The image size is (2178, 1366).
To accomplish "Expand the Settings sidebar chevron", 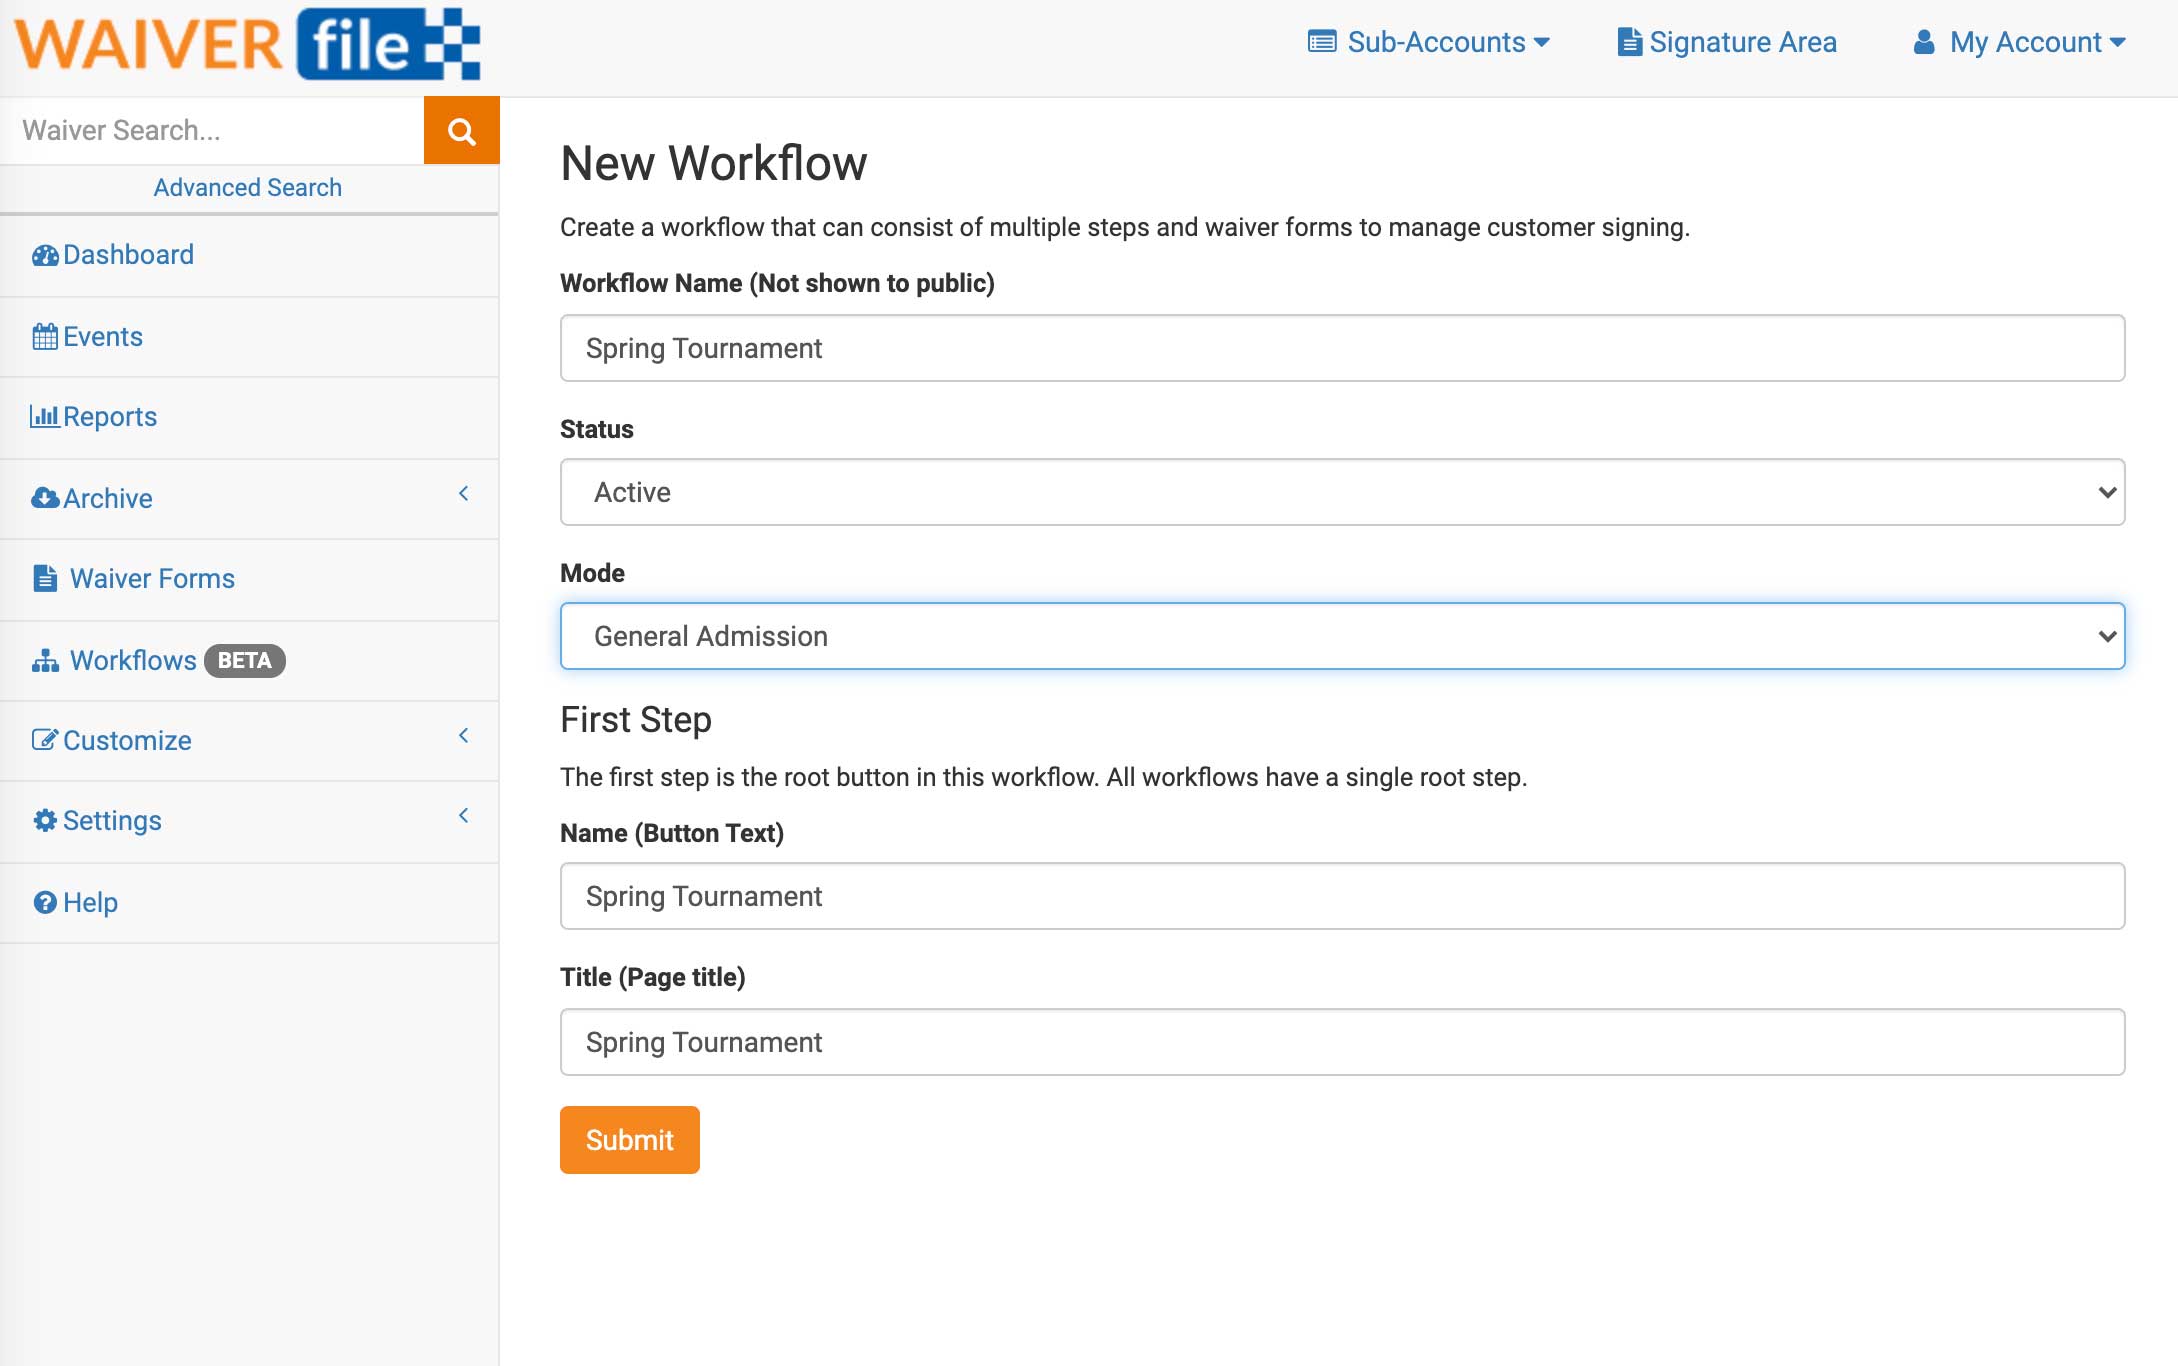I will click(x=463, y=815).
